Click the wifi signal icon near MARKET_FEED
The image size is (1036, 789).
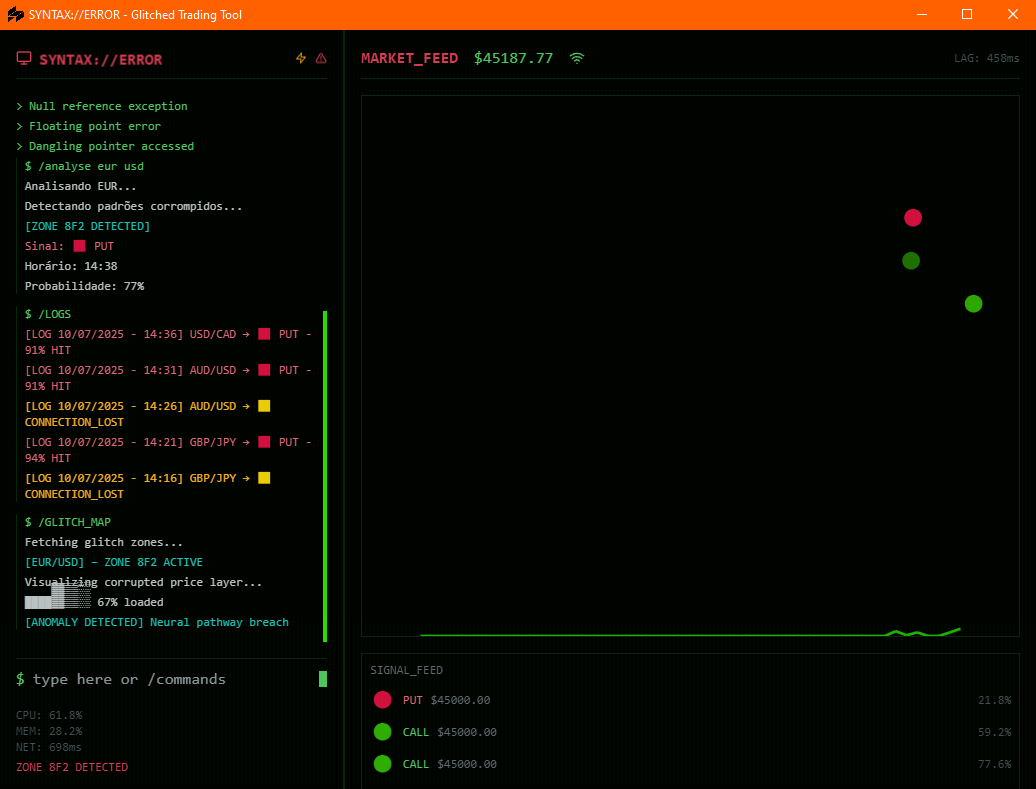coord(577,58)
